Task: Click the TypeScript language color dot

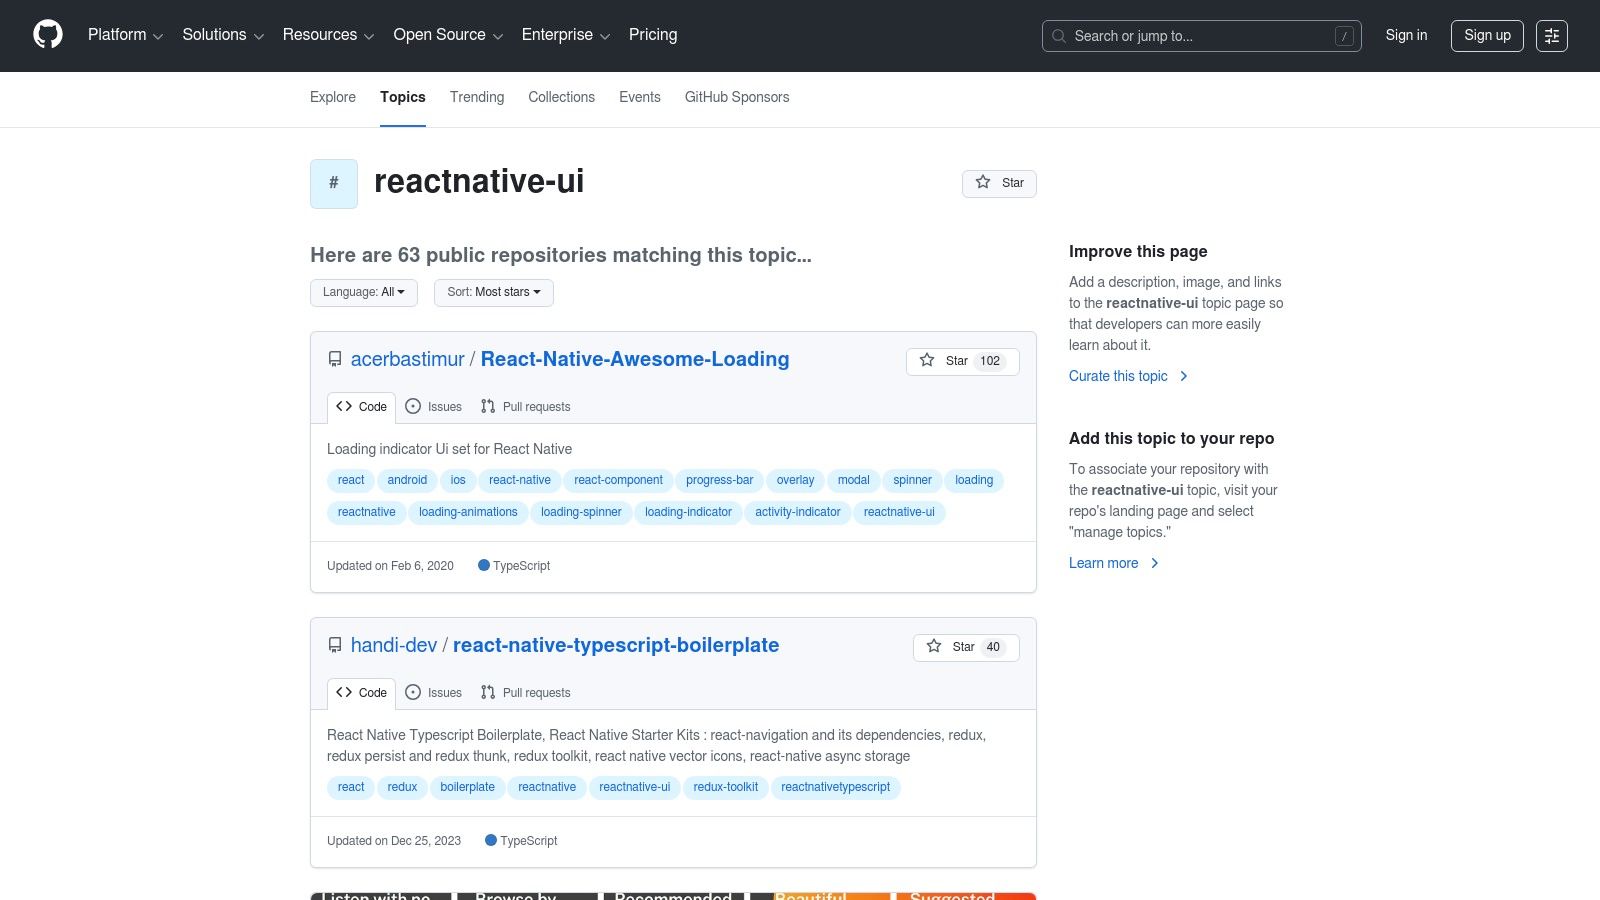Action: [x=484, y=566]
